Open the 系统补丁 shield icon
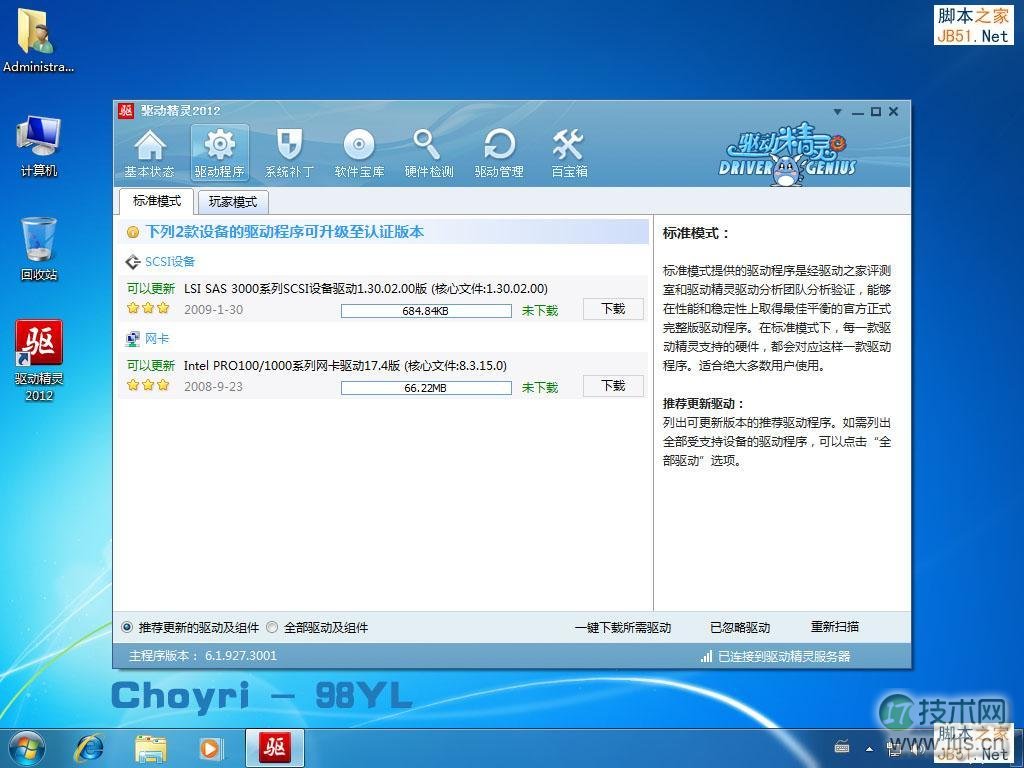Screen dimensions: 1024x768 coord(289,152)
